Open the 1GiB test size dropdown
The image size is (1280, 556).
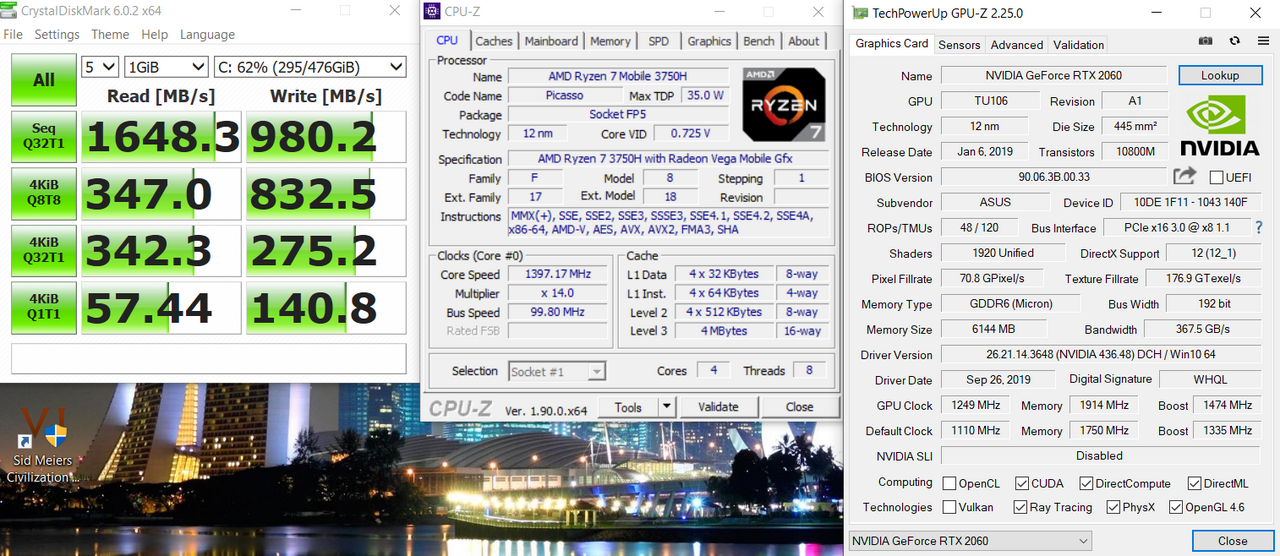(x=166, y=67)
